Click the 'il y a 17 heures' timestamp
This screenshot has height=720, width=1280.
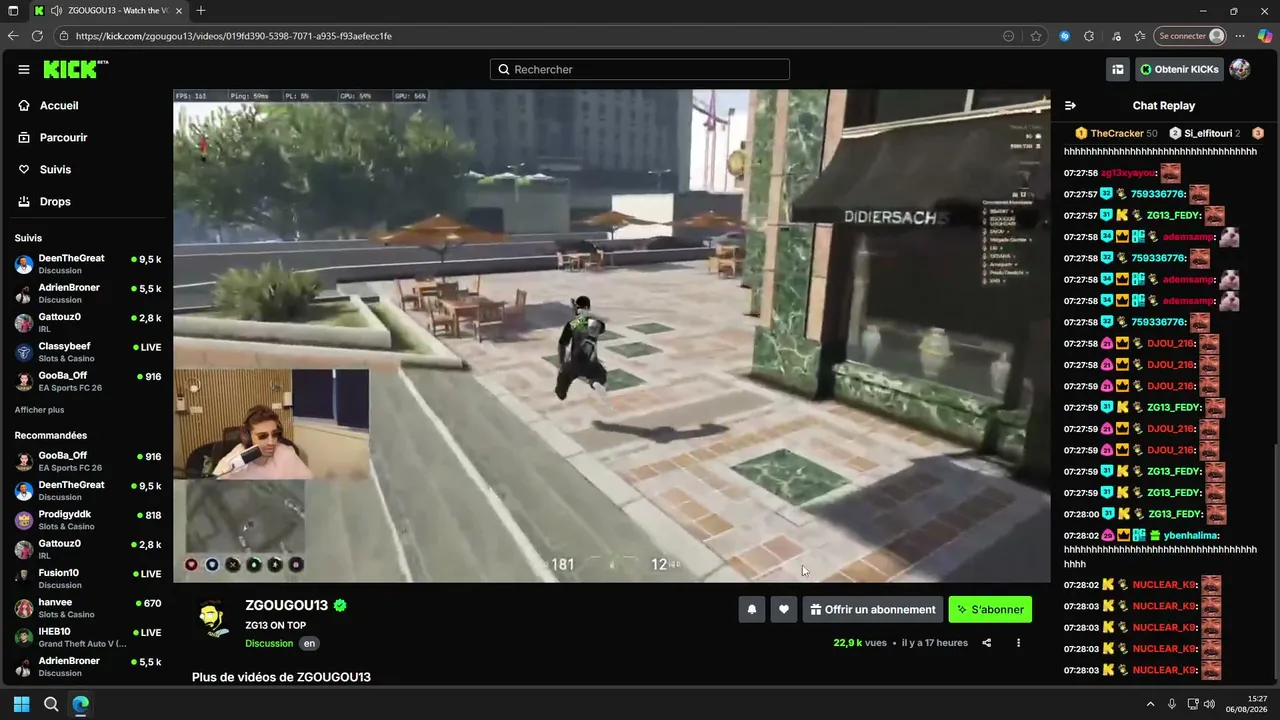coord(935,643)
